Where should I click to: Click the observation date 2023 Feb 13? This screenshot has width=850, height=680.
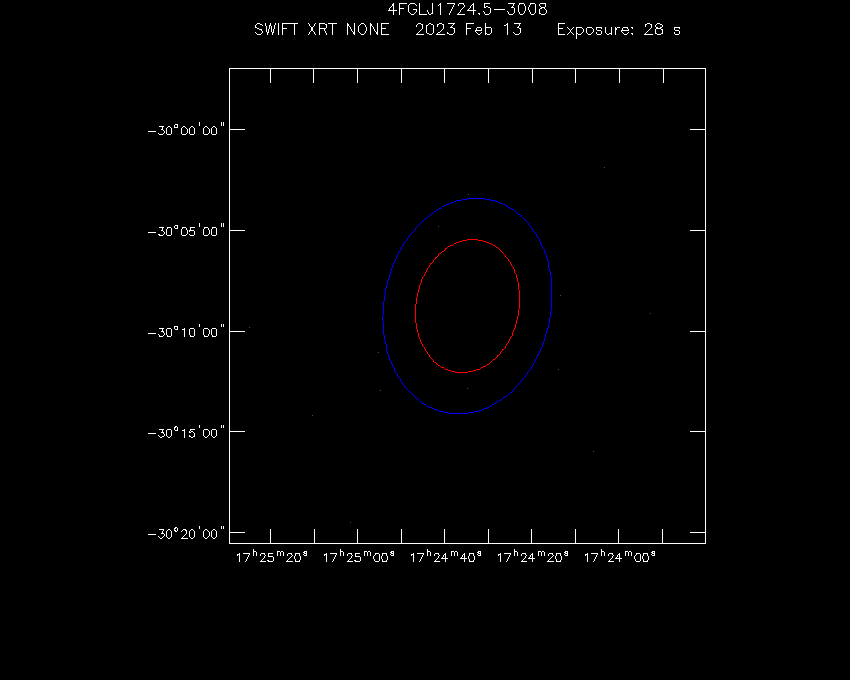pyautogui.click(x=468, y=29)
